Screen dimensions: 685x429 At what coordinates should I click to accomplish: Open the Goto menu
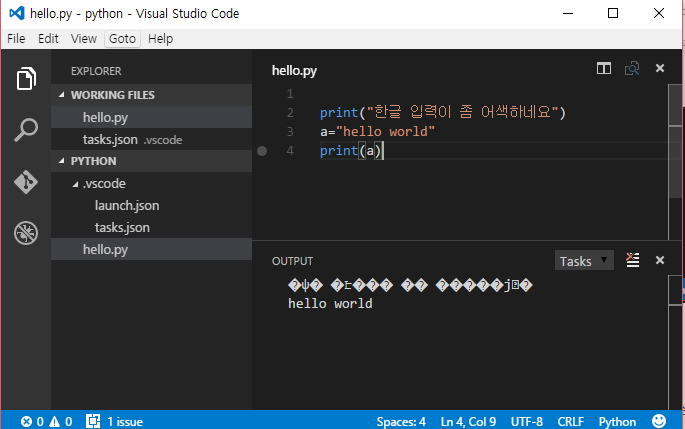(x=122, y=38)
